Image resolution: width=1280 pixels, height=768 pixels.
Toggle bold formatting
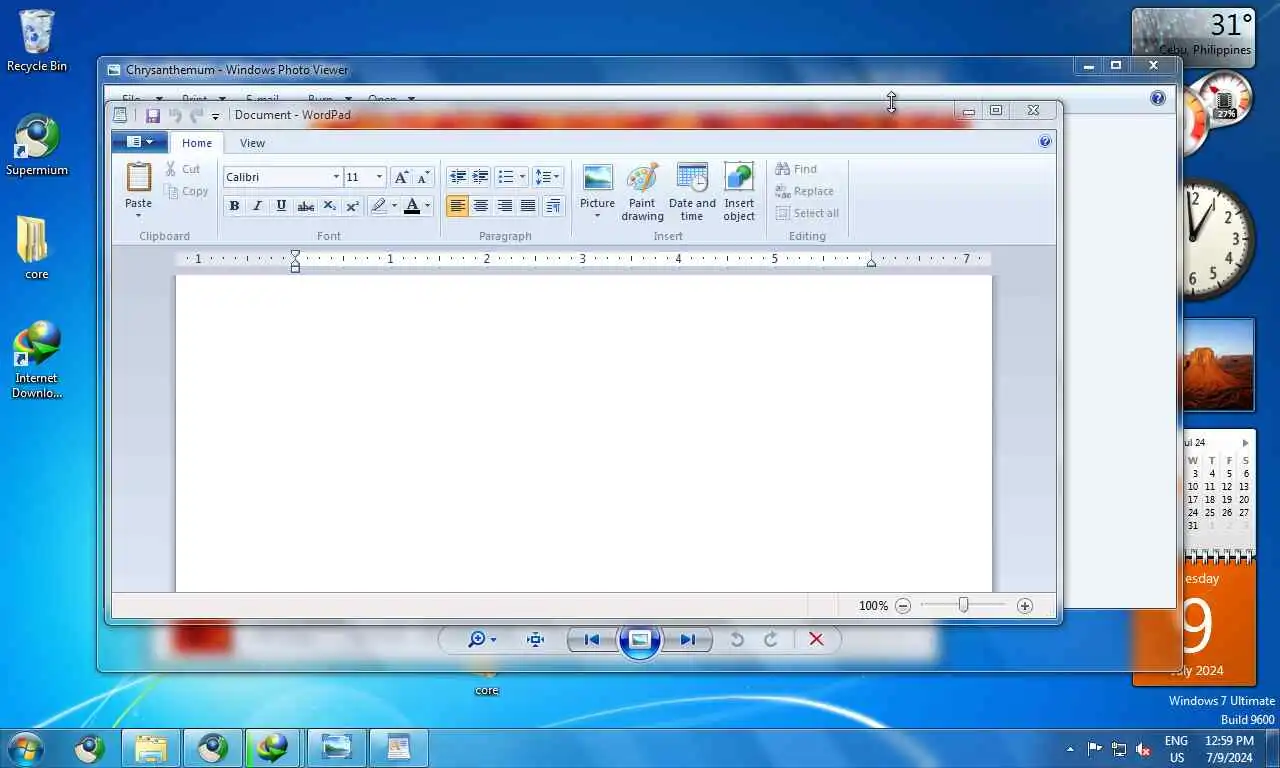[234, 206]
